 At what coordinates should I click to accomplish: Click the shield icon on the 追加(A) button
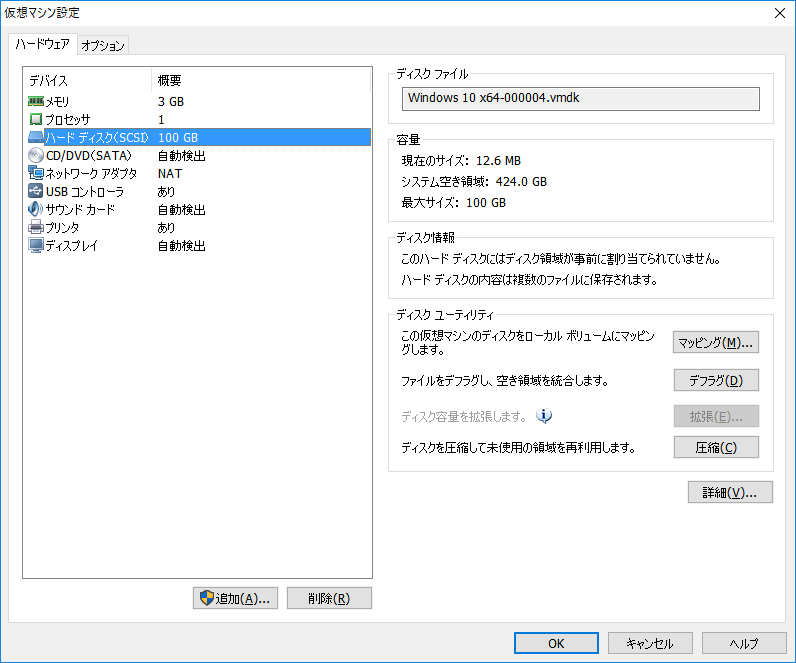[x=207, y=598]
